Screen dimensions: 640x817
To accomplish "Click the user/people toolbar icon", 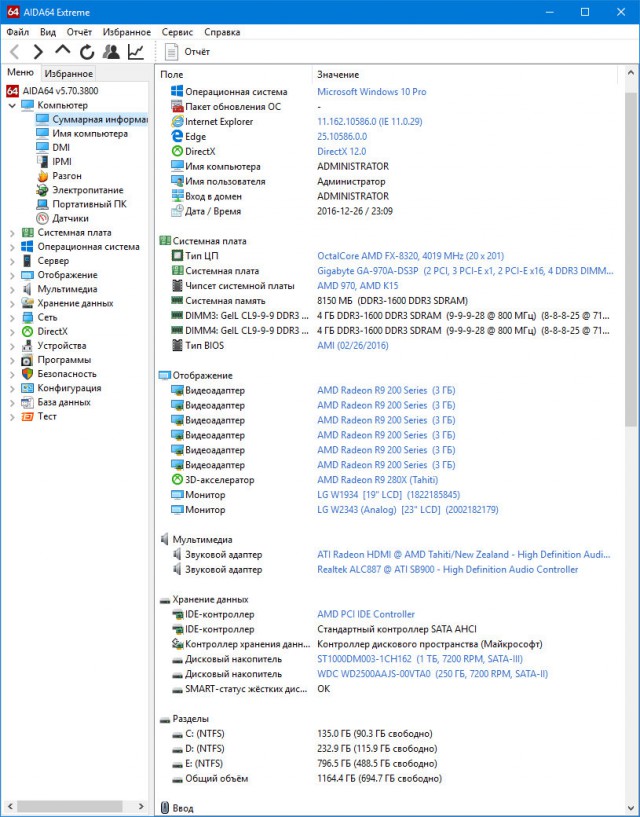I will (x=110, y=52).
